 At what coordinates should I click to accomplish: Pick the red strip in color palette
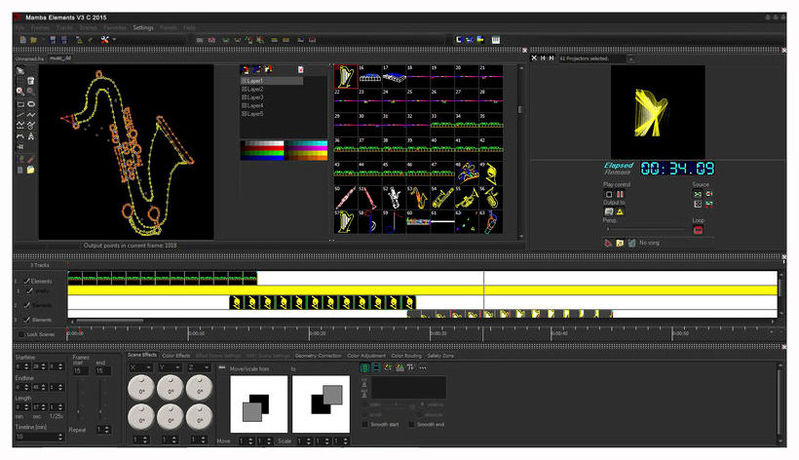pos(262,147)
